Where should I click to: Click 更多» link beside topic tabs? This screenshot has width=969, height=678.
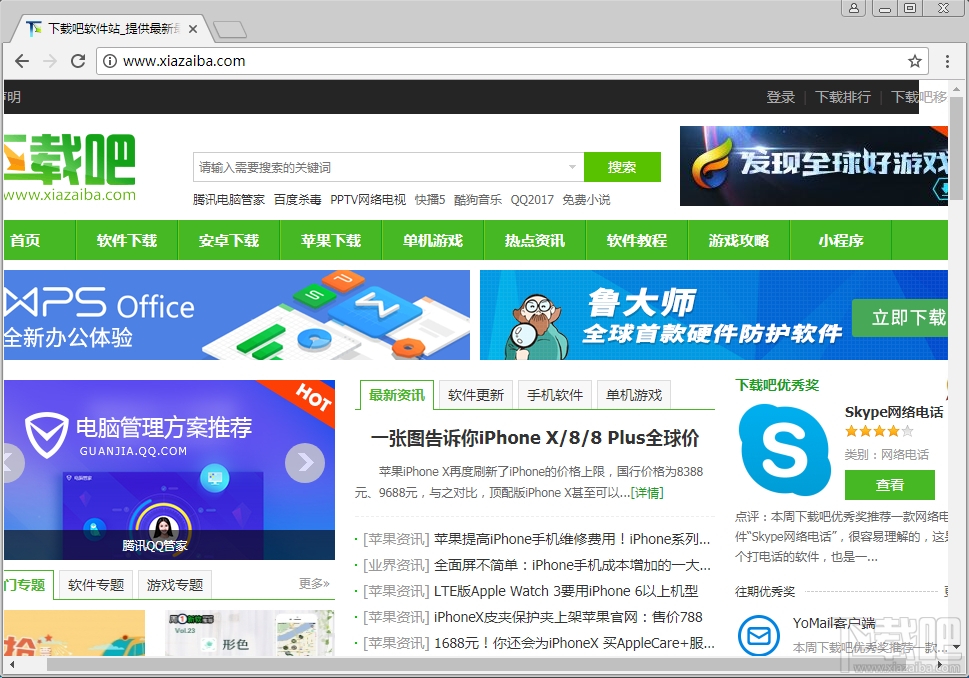point(314,583)
